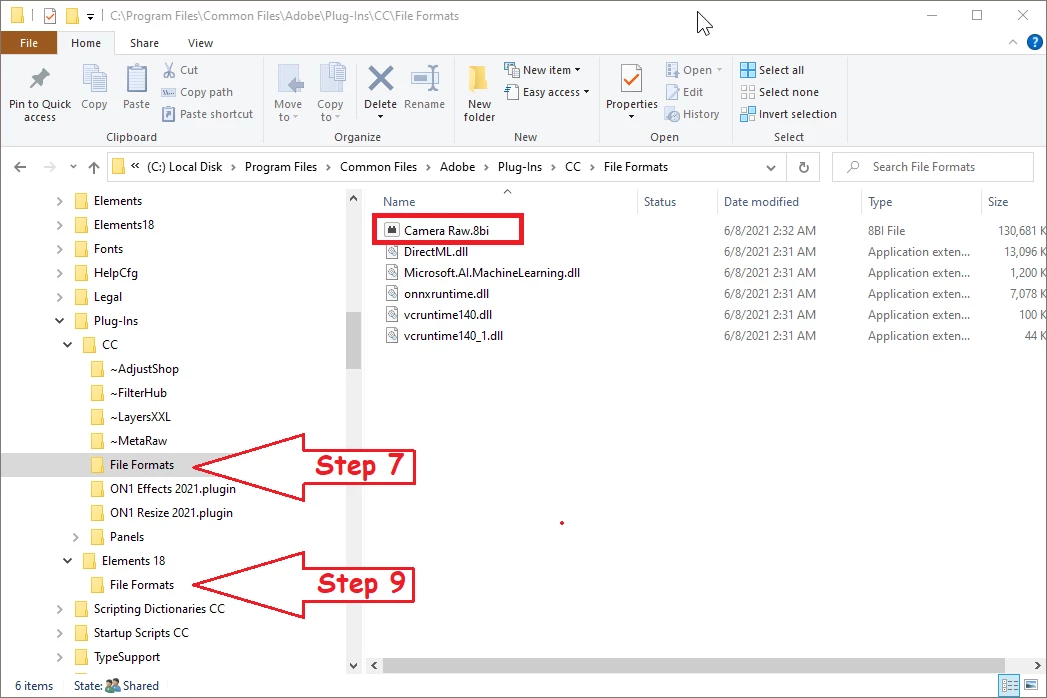This screenshot has width=1047, height=698.
Task: Click the Delete red X icon
Action: coord(381,79)
